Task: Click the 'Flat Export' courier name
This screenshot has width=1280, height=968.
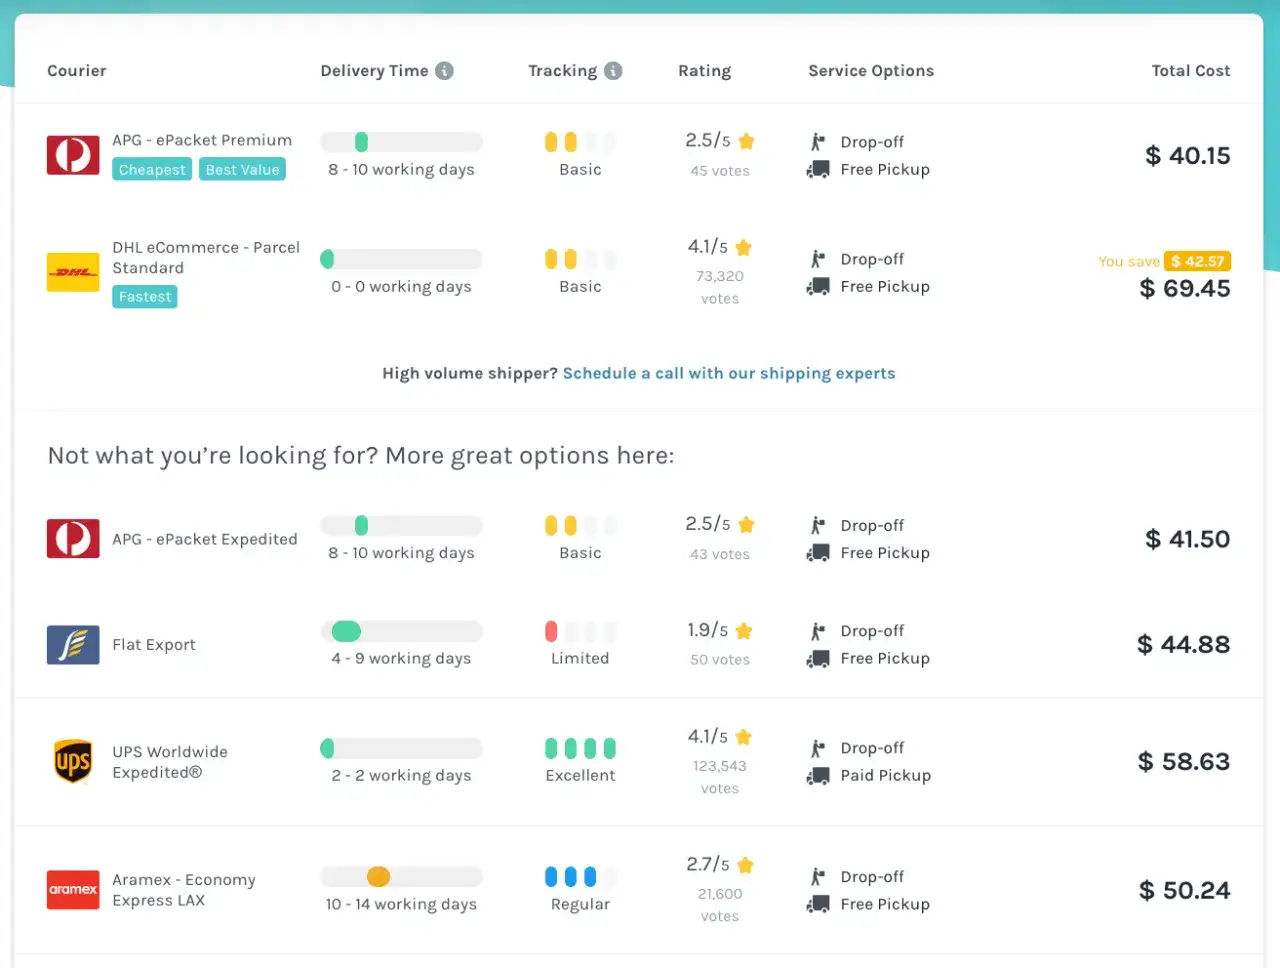Action: tap(154, 645)
